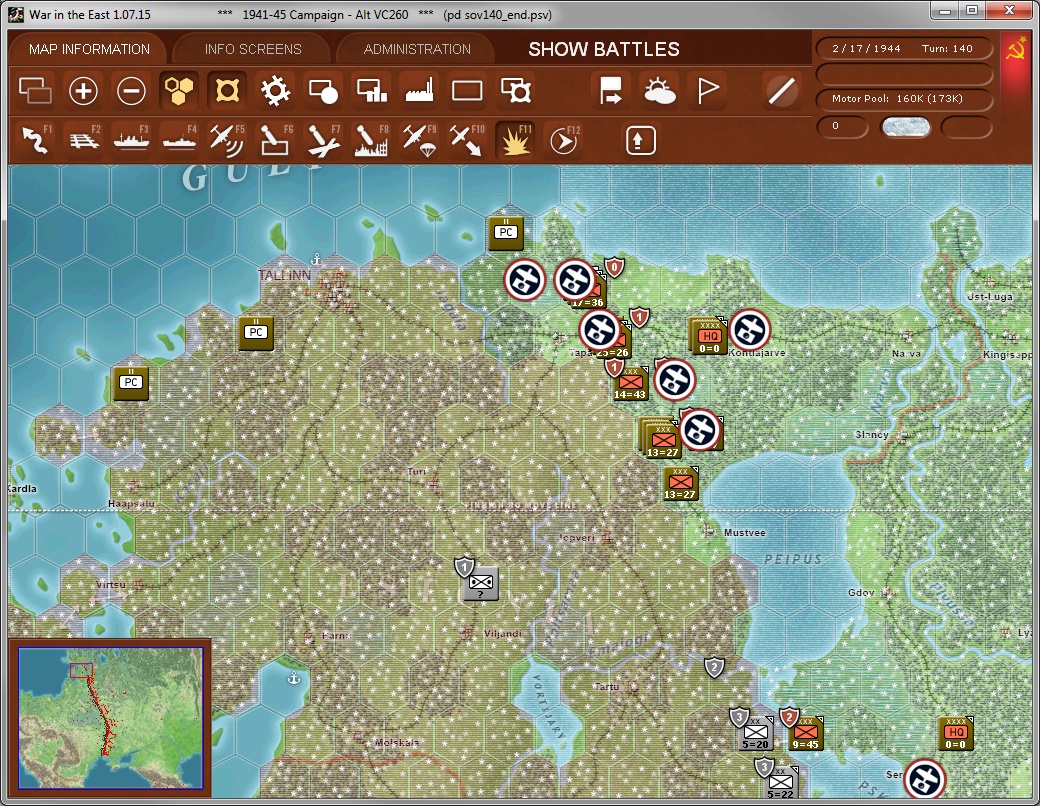The width and height of the screenshot is (1040, 806).
Task: Click the diagonal slash round button
Action: click(x=781, y=90)
